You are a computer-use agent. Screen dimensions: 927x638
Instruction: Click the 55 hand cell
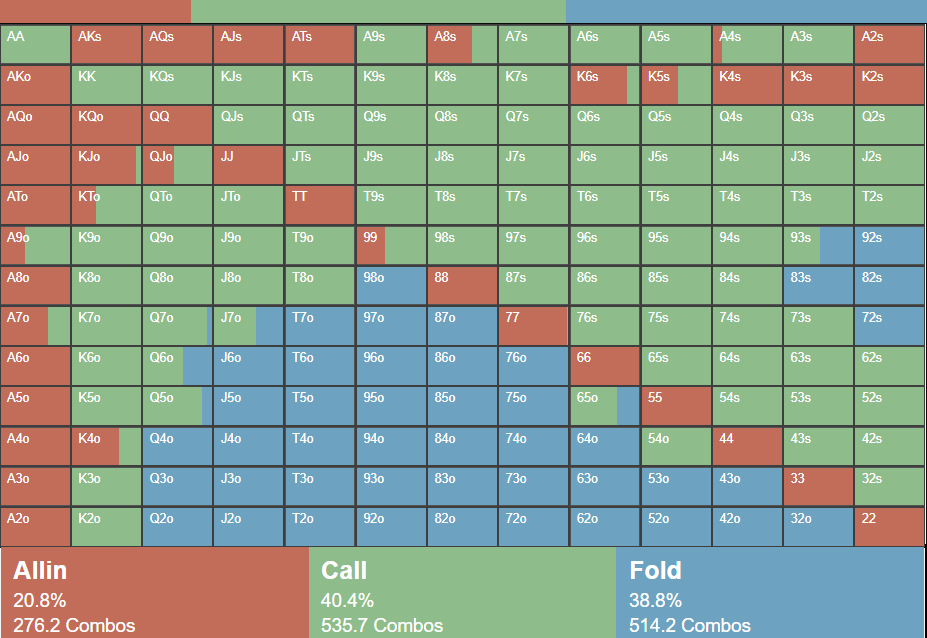(675, 406)
